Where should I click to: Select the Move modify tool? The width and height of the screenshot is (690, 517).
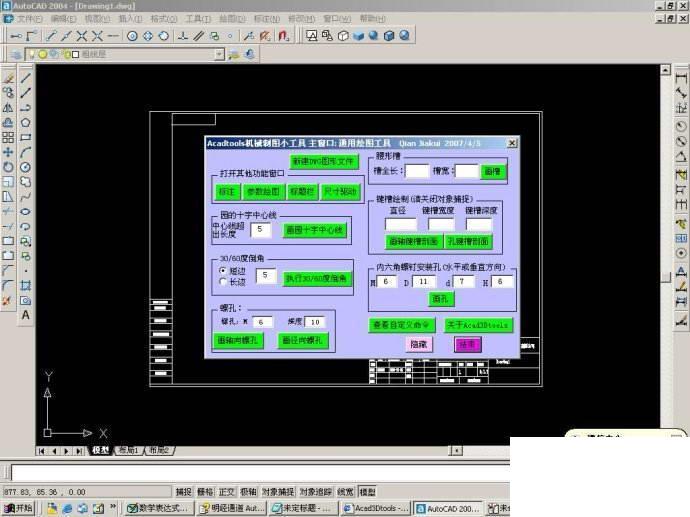tap(8, 152)
